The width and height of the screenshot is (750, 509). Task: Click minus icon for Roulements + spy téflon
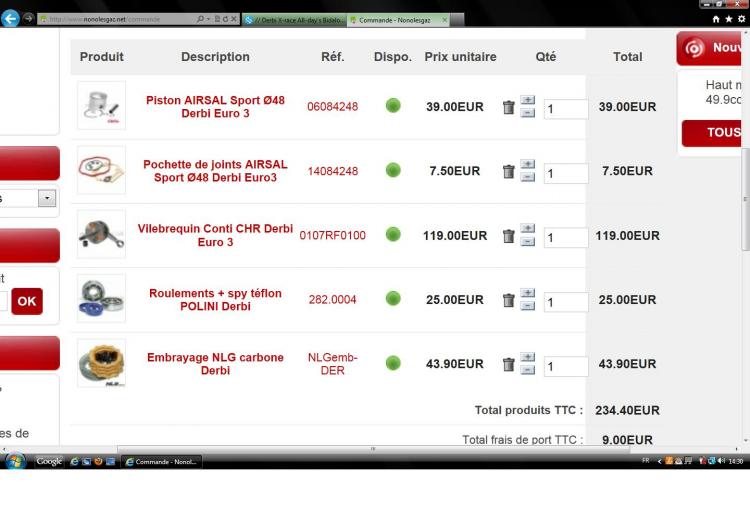pos(528,306)
